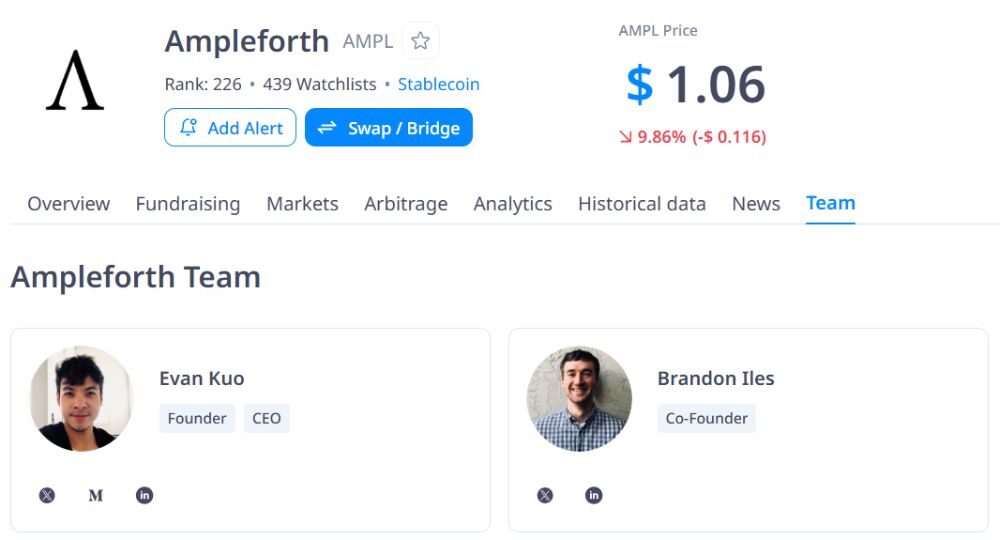Open the Historical data tab

(642, 204)
